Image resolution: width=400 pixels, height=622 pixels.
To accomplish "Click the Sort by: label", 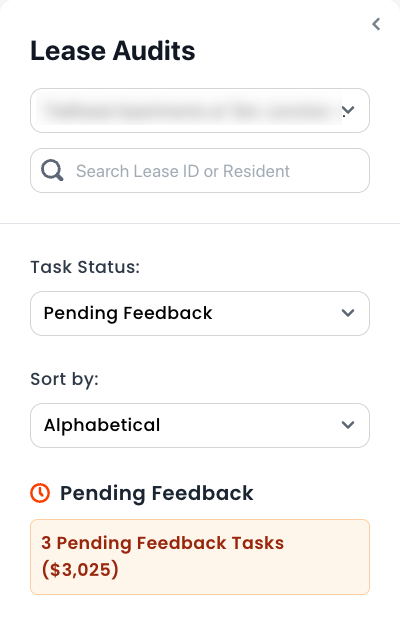I will pos(65,379).
